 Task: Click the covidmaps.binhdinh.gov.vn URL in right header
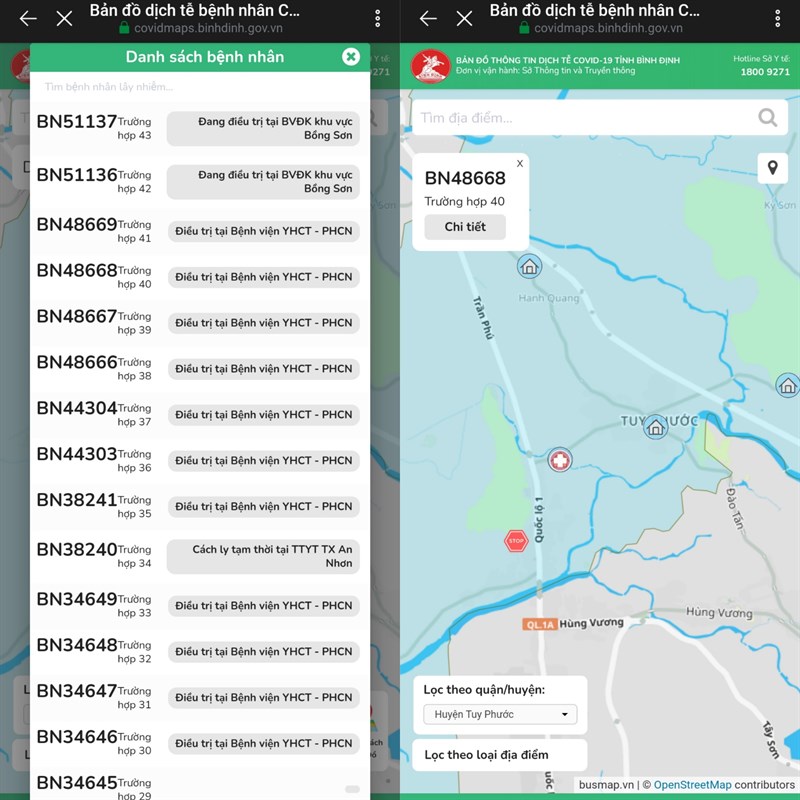pyautogui.click(x=608, y=28)
